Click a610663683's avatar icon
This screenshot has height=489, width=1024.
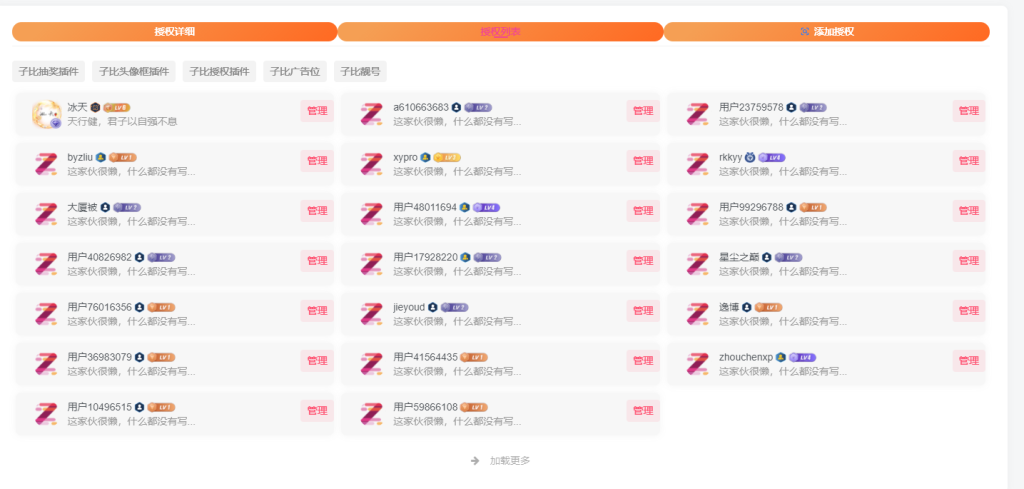372,114
